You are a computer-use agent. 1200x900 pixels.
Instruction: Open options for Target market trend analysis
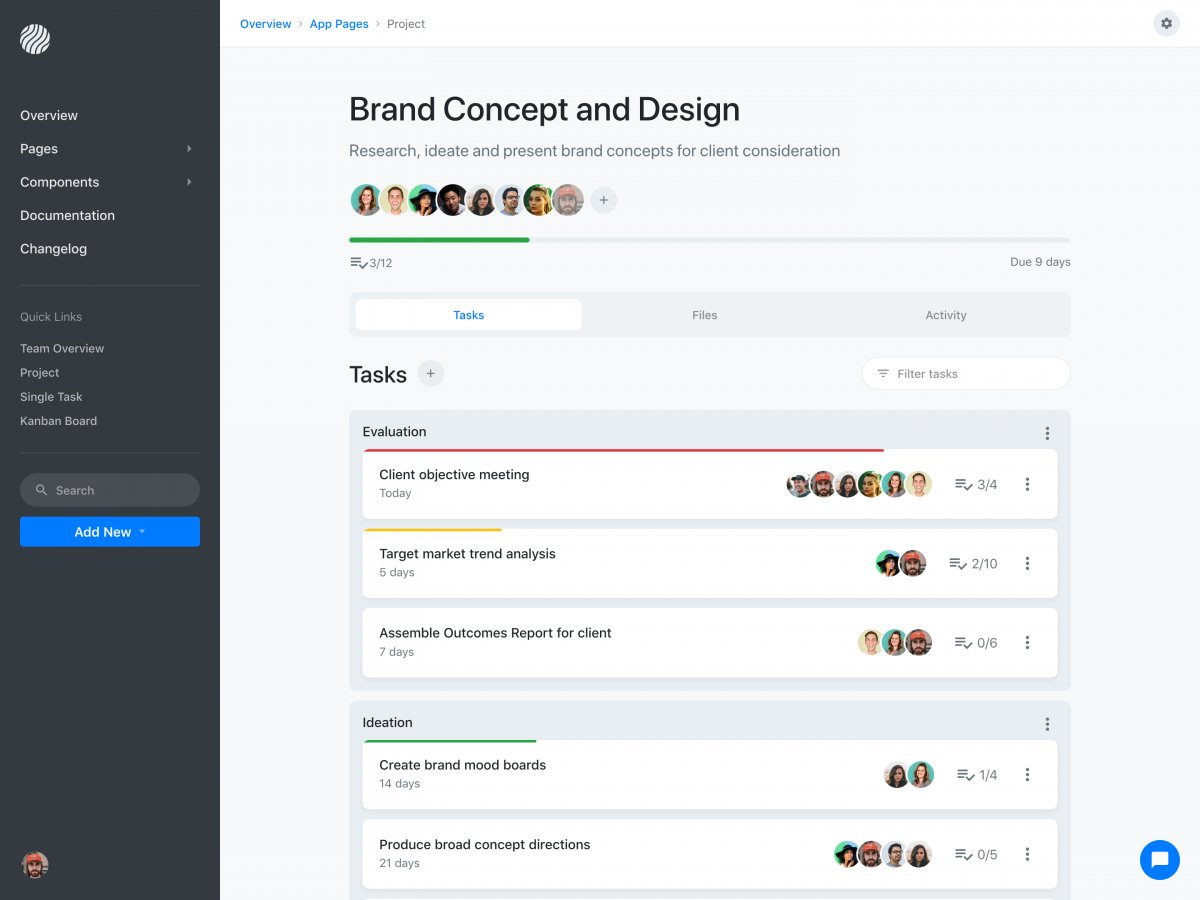point(1027,563)
